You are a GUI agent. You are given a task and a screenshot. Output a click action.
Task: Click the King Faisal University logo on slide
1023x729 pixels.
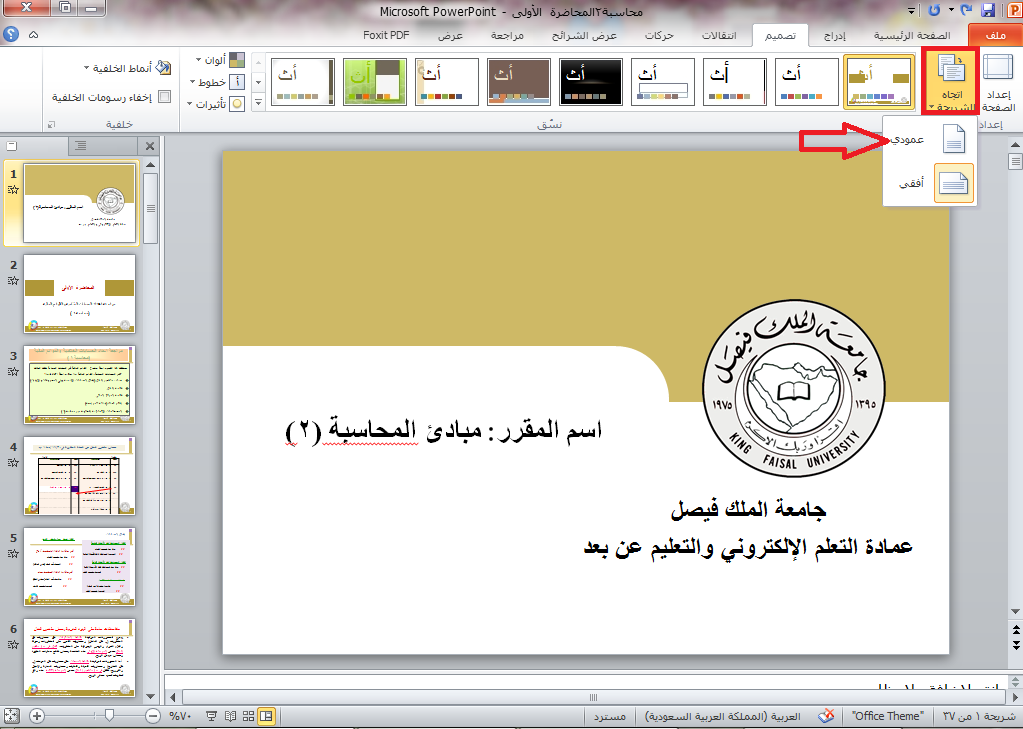[x=794, y=388]
